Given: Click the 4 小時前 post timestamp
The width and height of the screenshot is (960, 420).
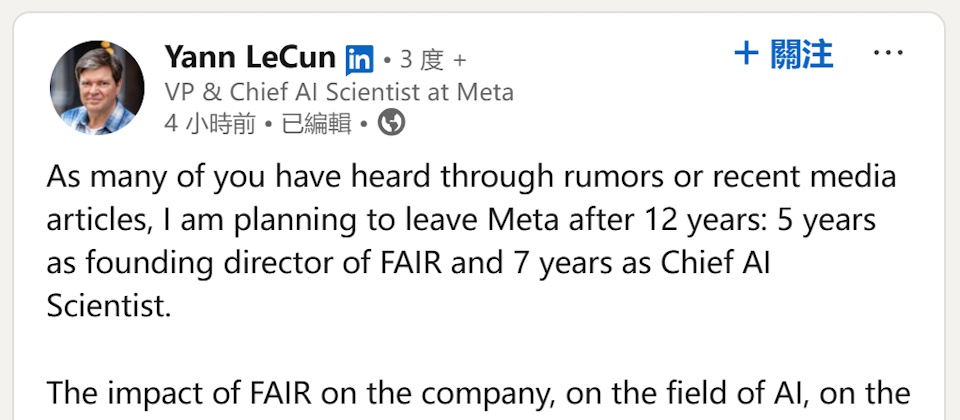Looking at the screenshot, I should pos(208,124).
